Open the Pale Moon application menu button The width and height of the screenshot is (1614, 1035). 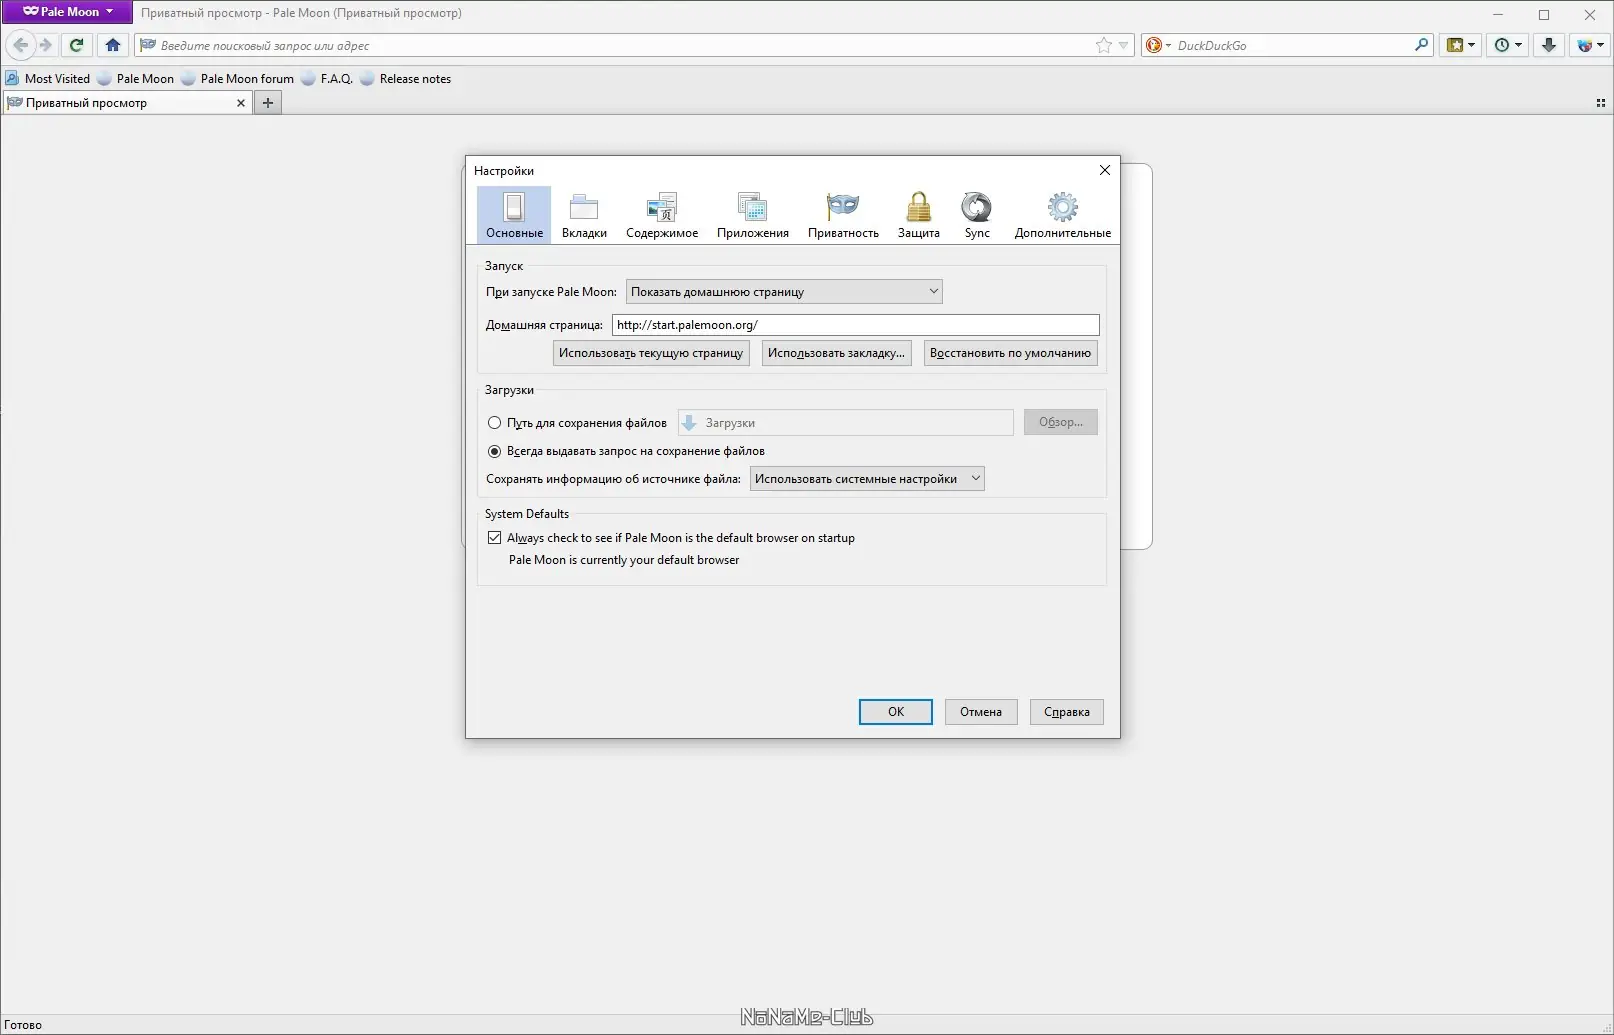tap(67, 12)
